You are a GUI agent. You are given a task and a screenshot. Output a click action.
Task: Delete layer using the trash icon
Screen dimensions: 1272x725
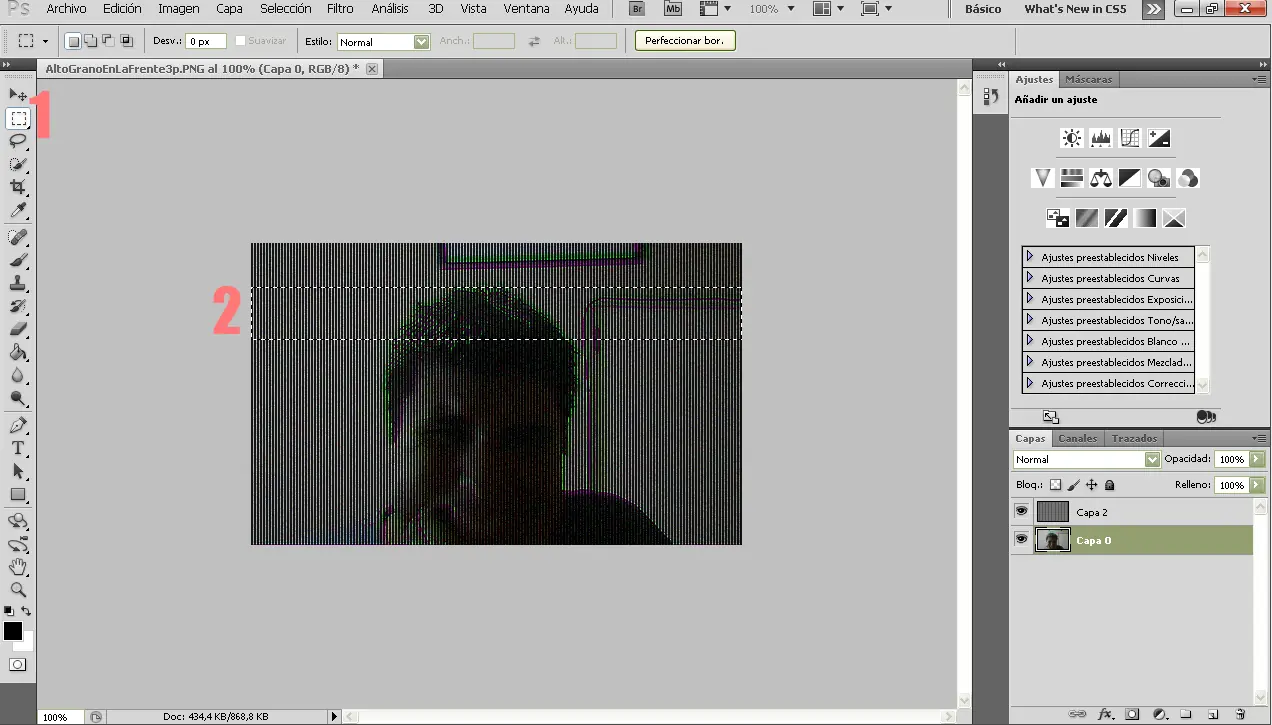(x=1240, y=714)
